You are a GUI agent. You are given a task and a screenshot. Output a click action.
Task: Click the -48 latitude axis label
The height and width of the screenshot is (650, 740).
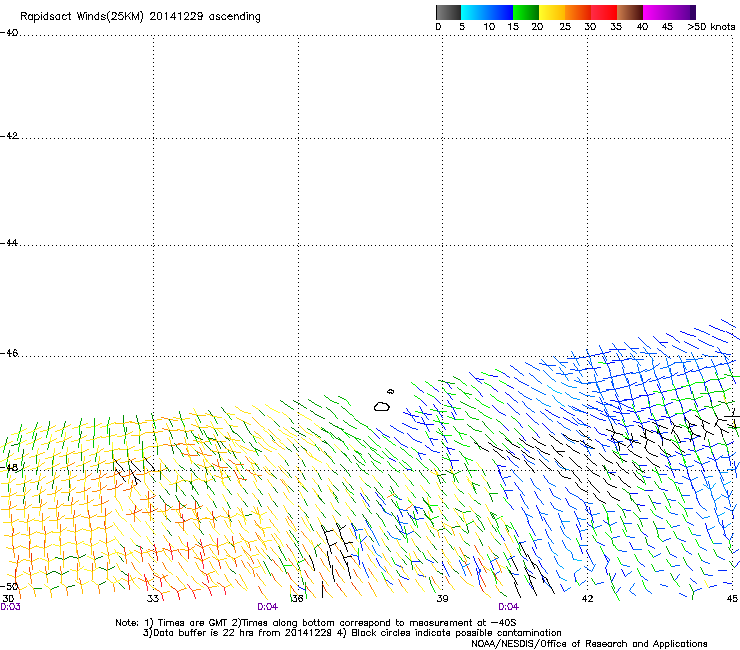click(x=9, y=467)
